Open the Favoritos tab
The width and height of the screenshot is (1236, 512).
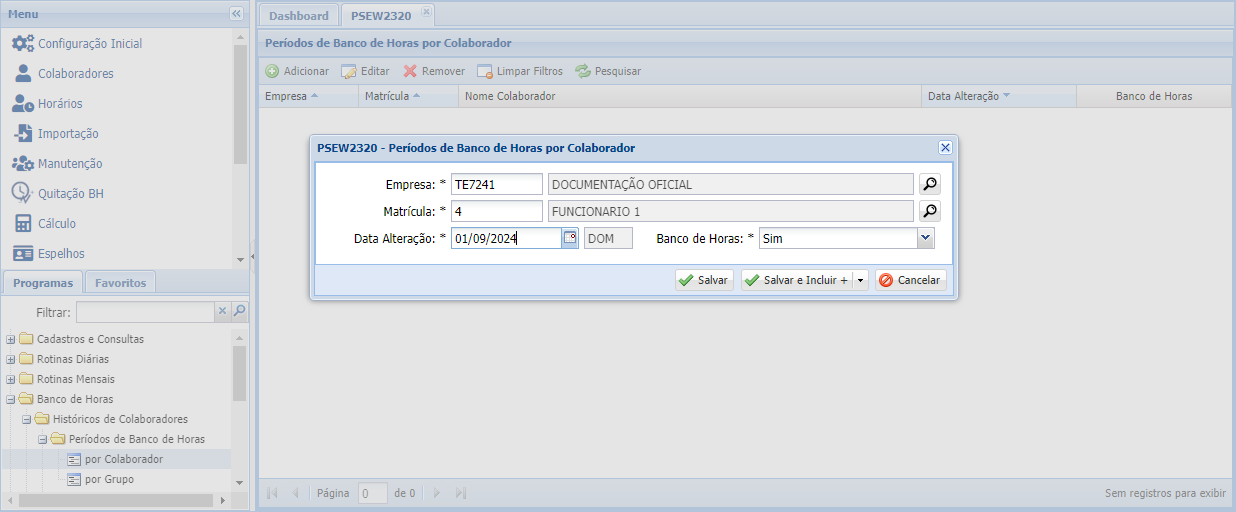pos(120,283)
